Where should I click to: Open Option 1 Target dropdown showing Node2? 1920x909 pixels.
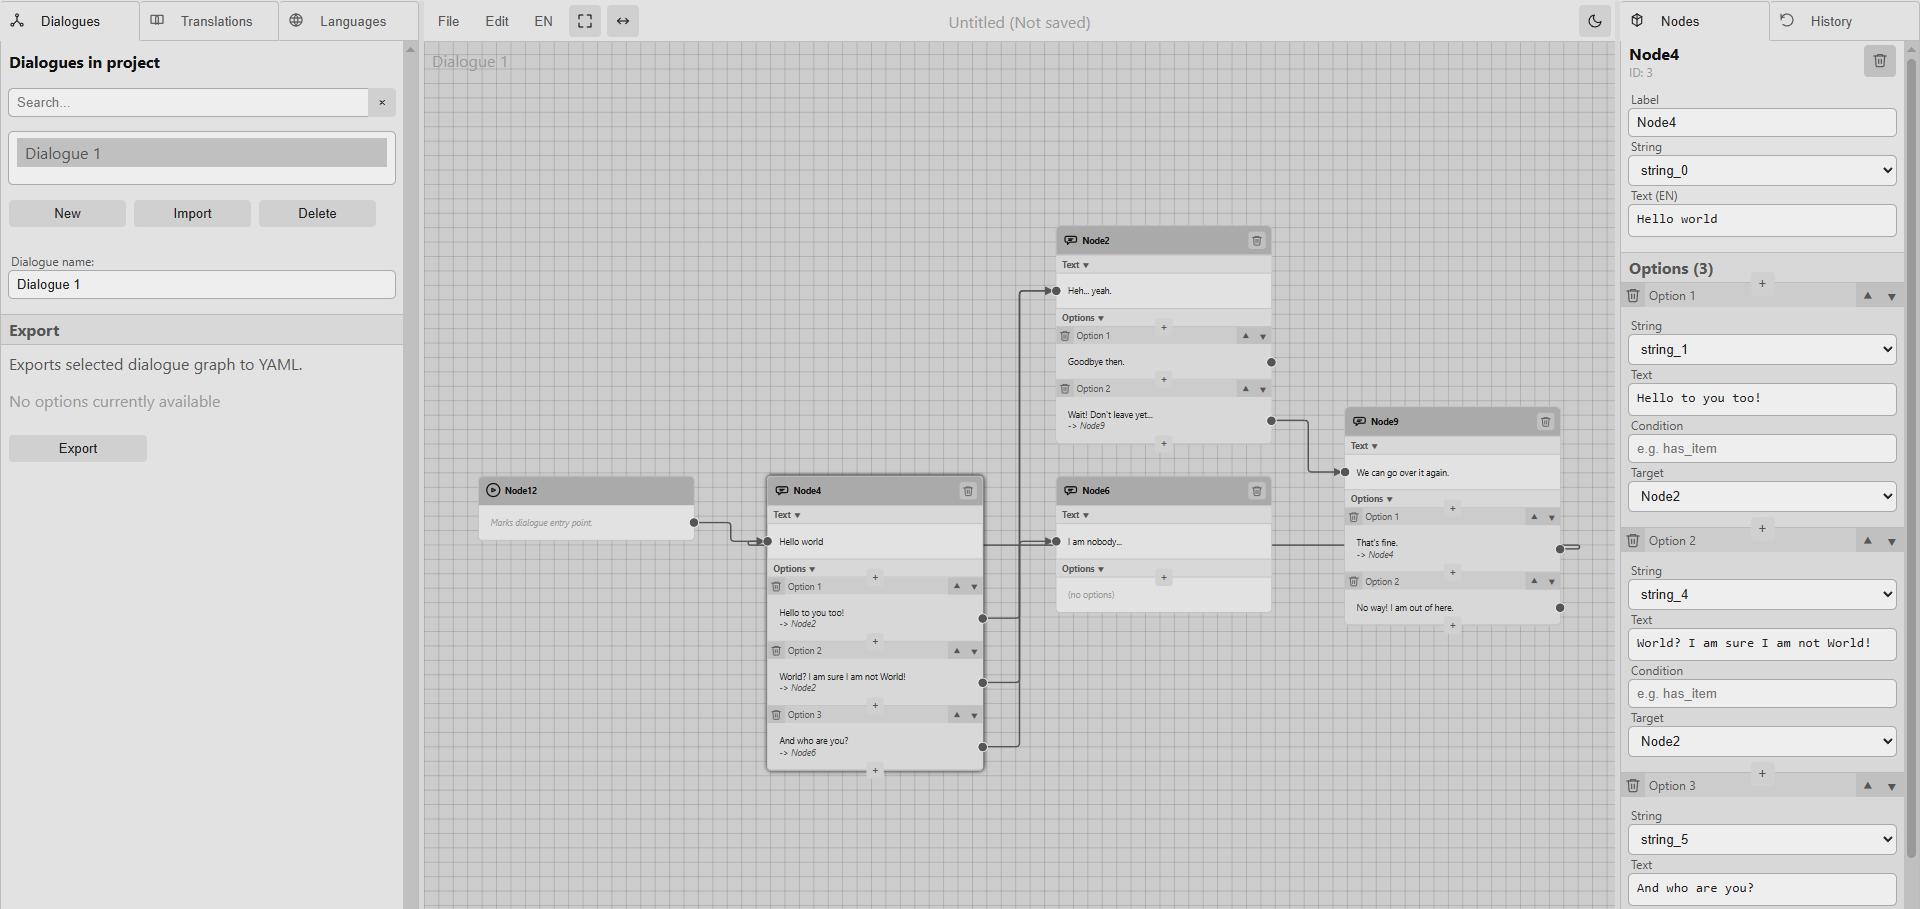point(1761,497)
